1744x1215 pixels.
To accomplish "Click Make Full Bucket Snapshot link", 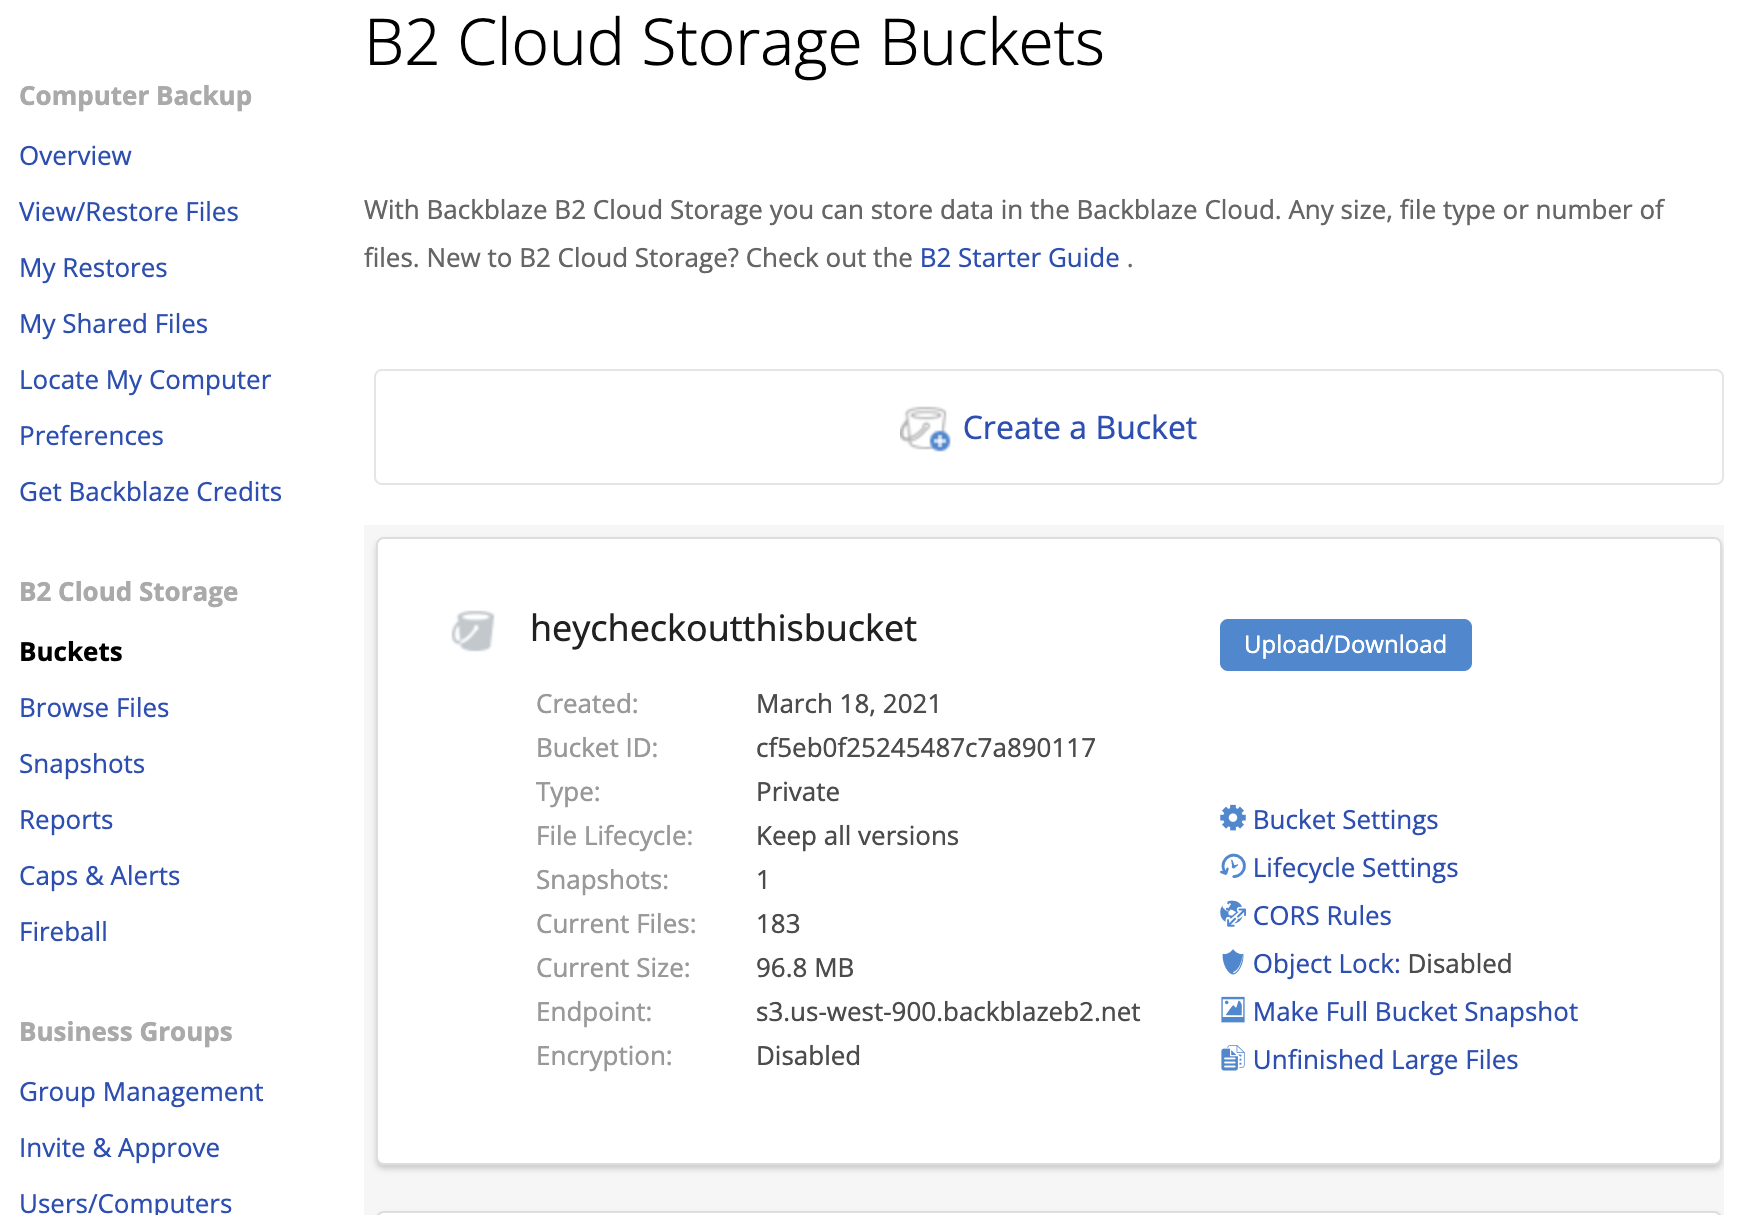I will [1415, 1012].
